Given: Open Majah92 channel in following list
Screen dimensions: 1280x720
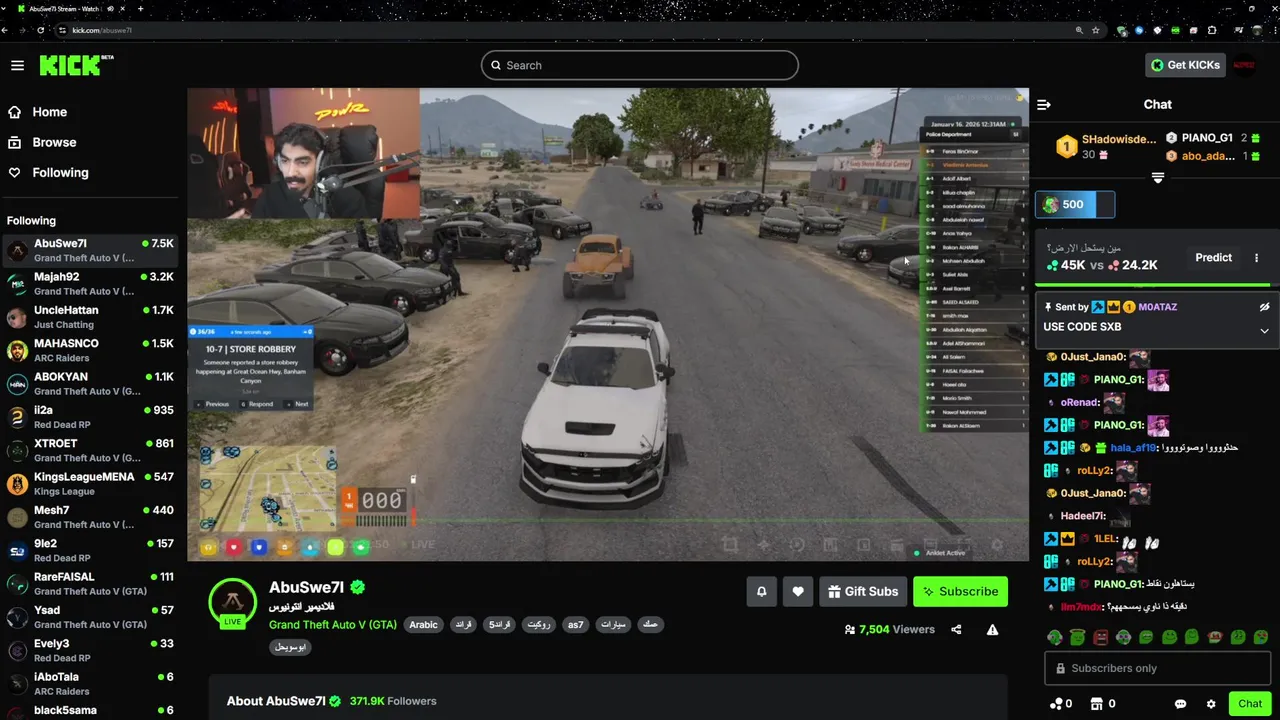Looking at the screenshot, I should coord(90,283).
